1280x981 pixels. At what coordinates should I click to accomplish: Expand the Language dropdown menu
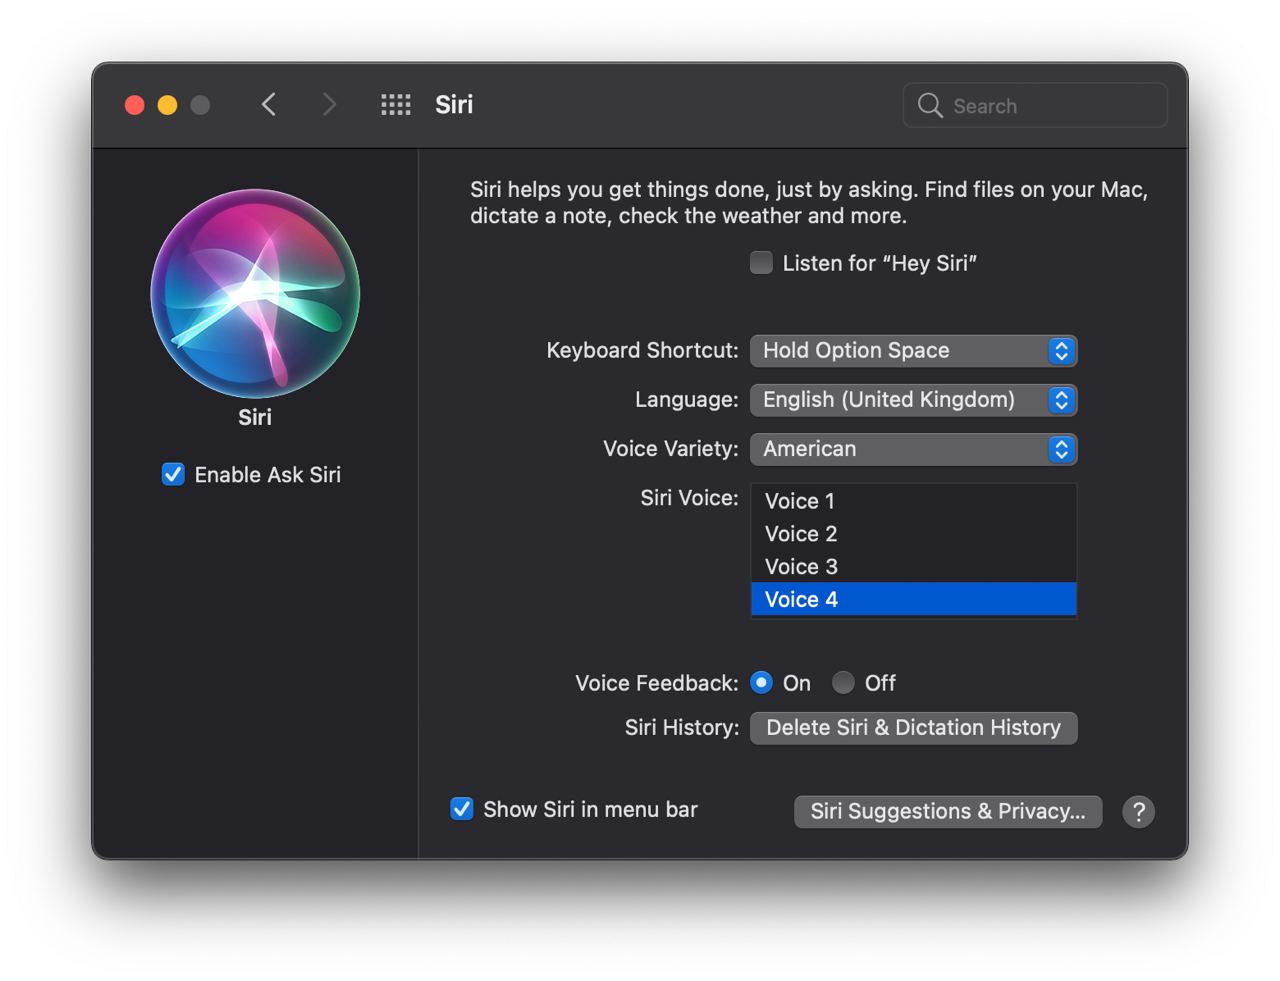(913, 400)
